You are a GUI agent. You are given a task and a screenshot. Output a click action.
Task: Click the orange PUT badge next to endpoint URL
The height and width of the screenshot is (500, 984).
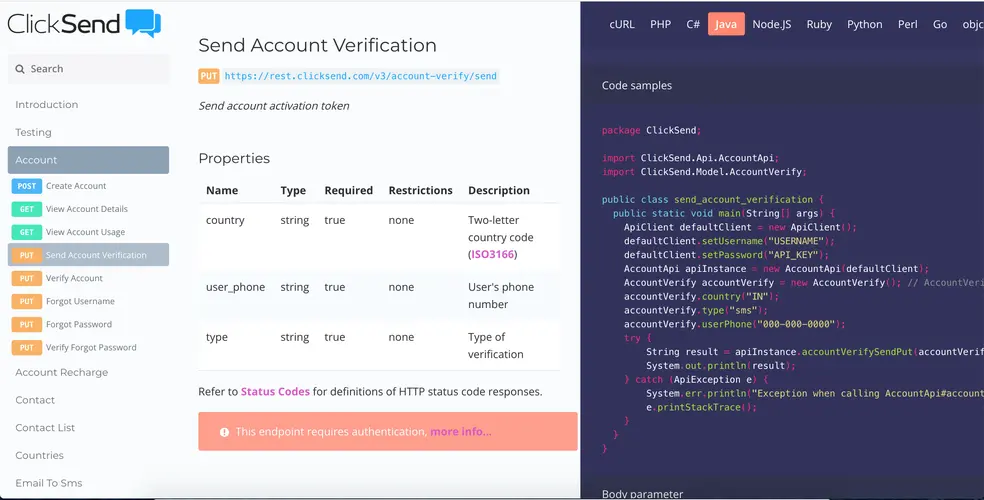coord(208,76)
